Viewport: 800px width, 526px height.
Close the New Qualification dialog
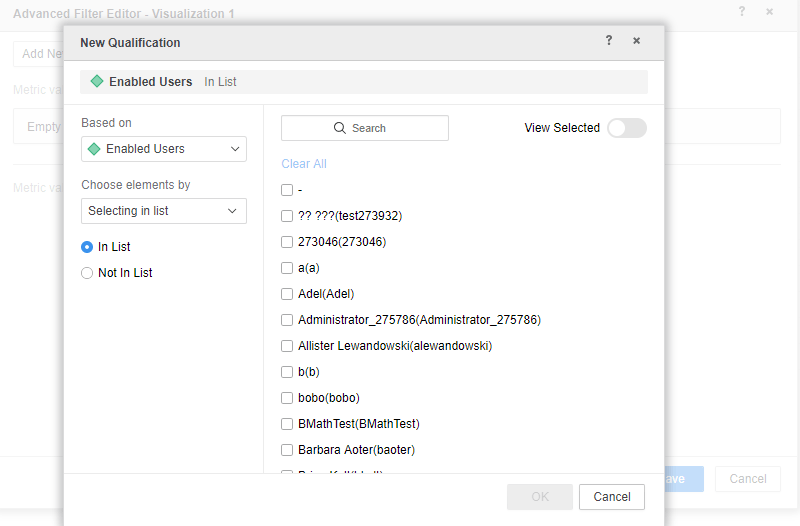pos(636,42)
